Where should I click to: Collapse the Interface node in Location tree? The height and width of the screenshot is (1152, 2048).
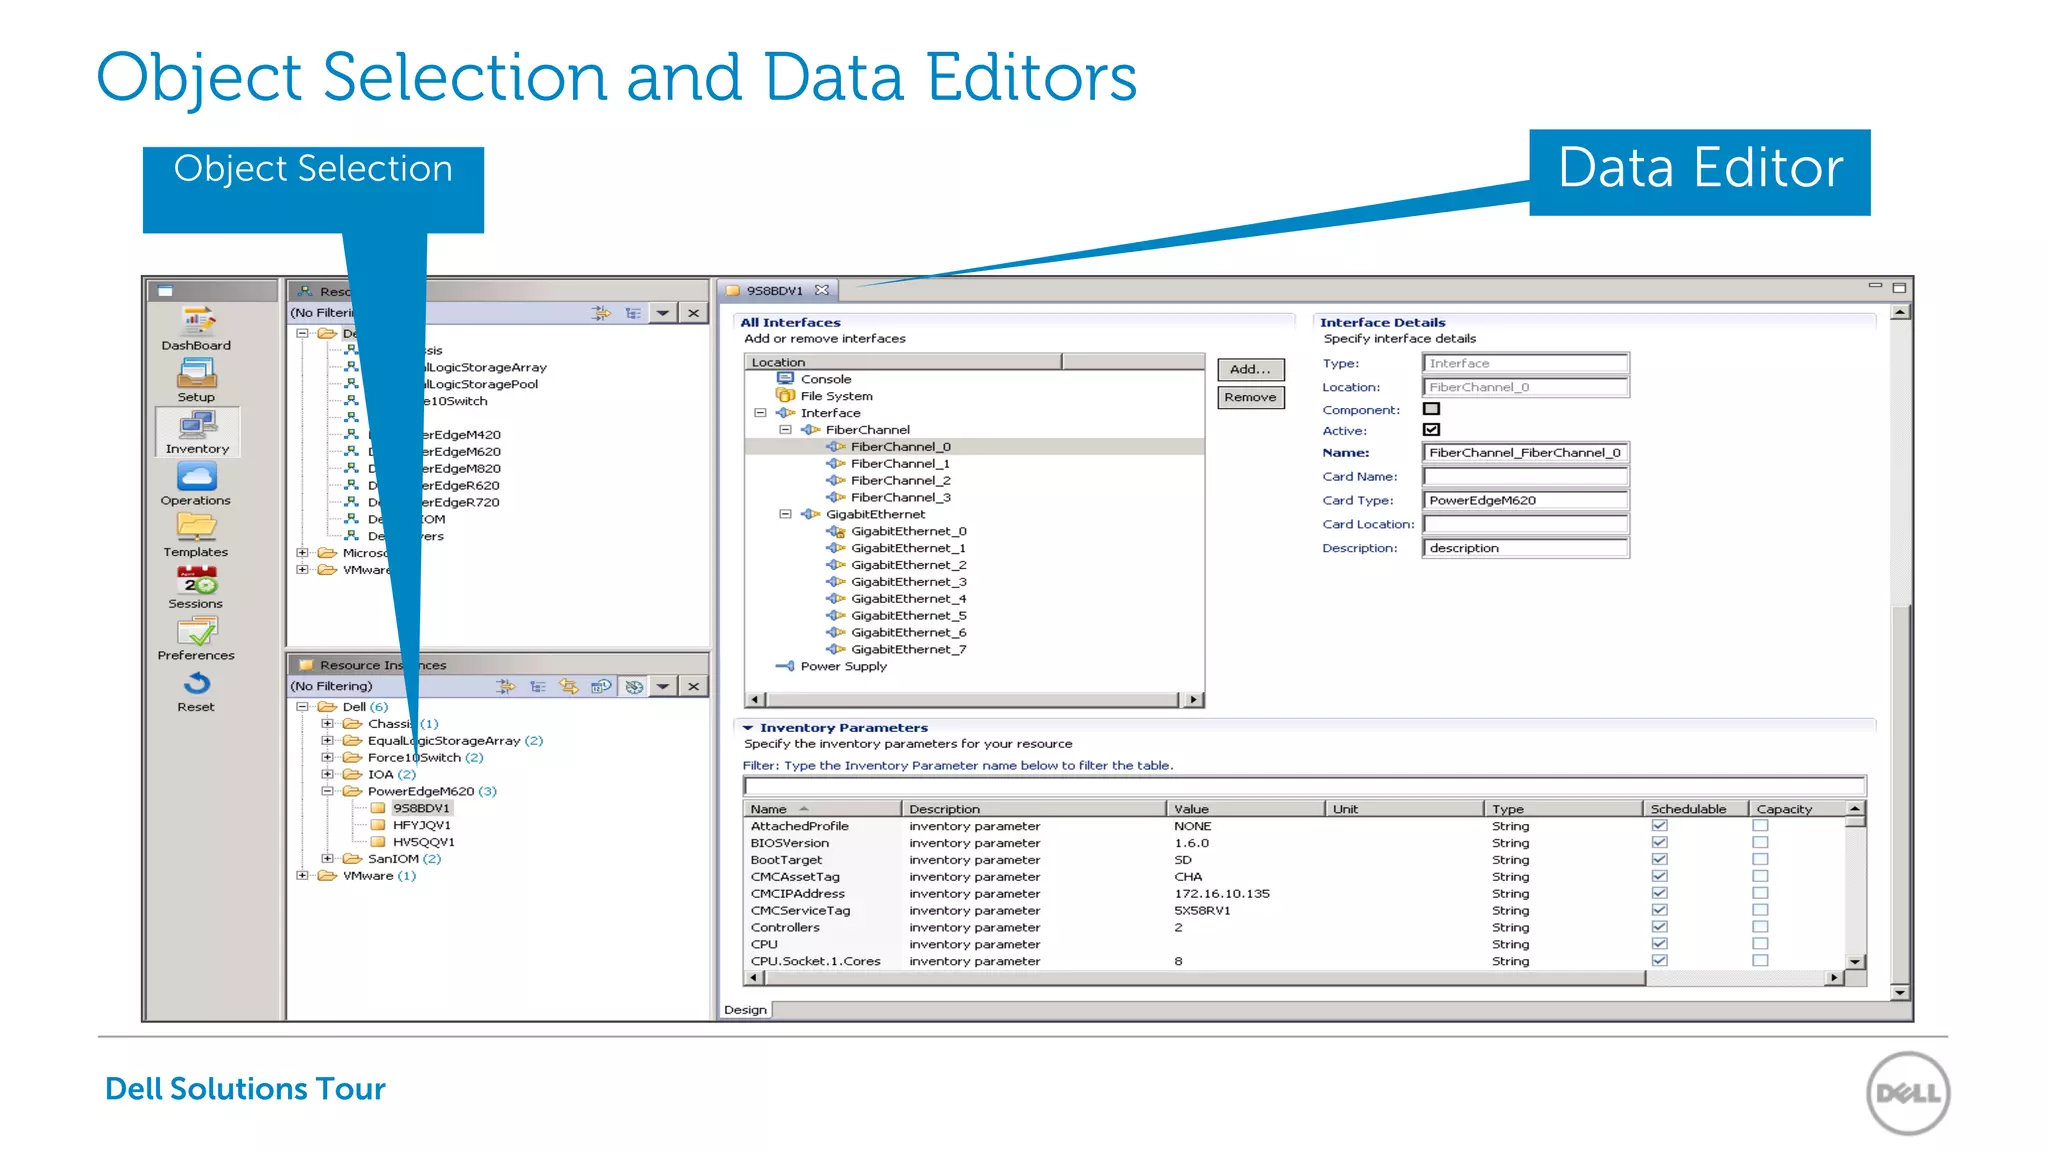(x=760, y=413)
